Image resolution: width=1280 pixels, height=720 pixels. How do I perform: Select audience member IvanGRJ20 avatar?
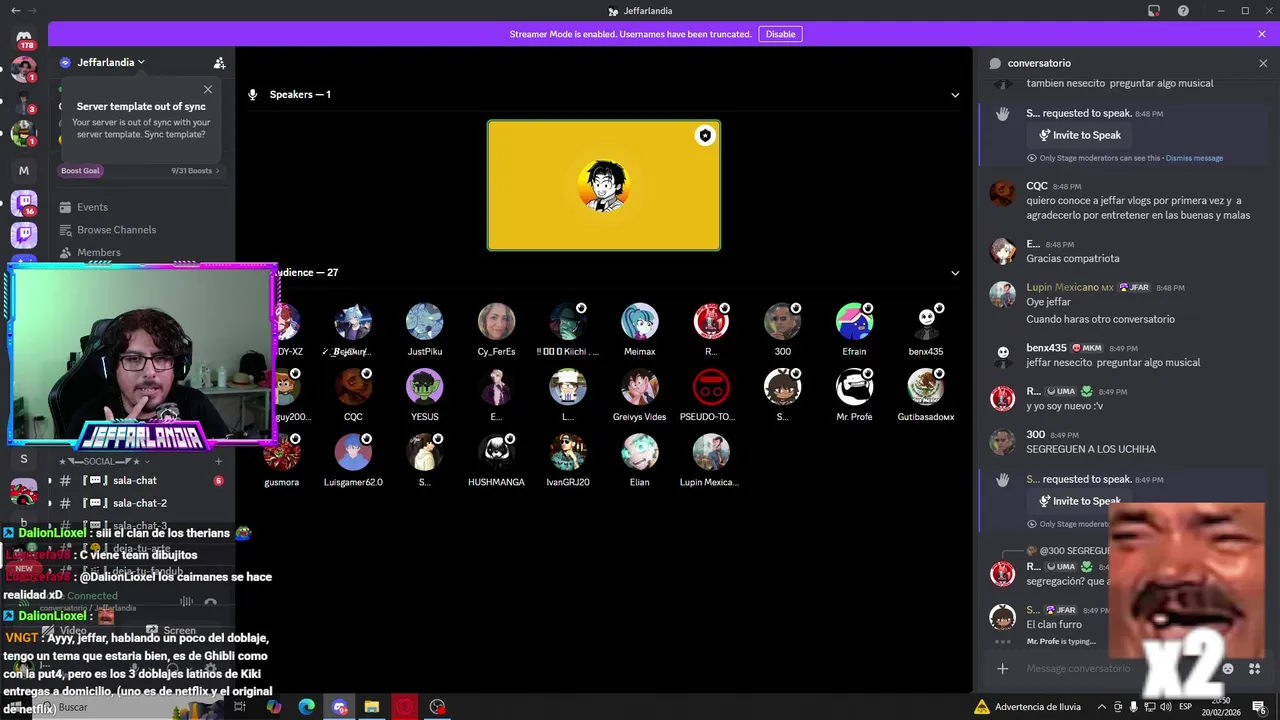coord(568,452)
